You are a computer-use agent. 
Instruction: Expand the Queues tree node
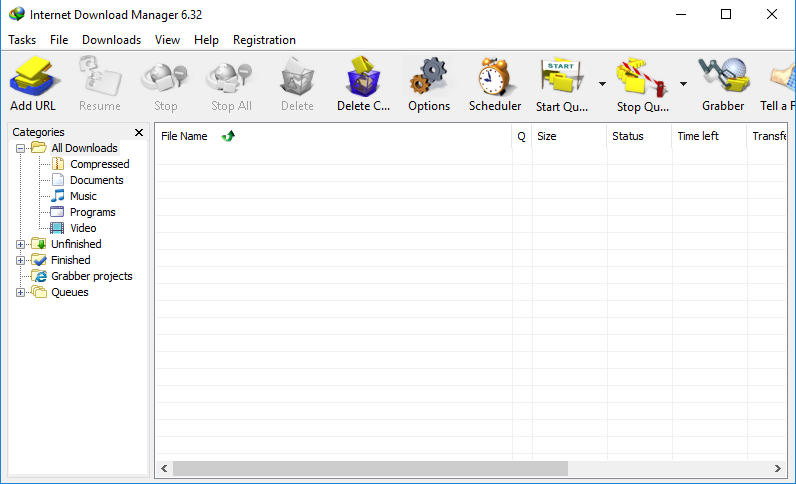pos(20,293)
